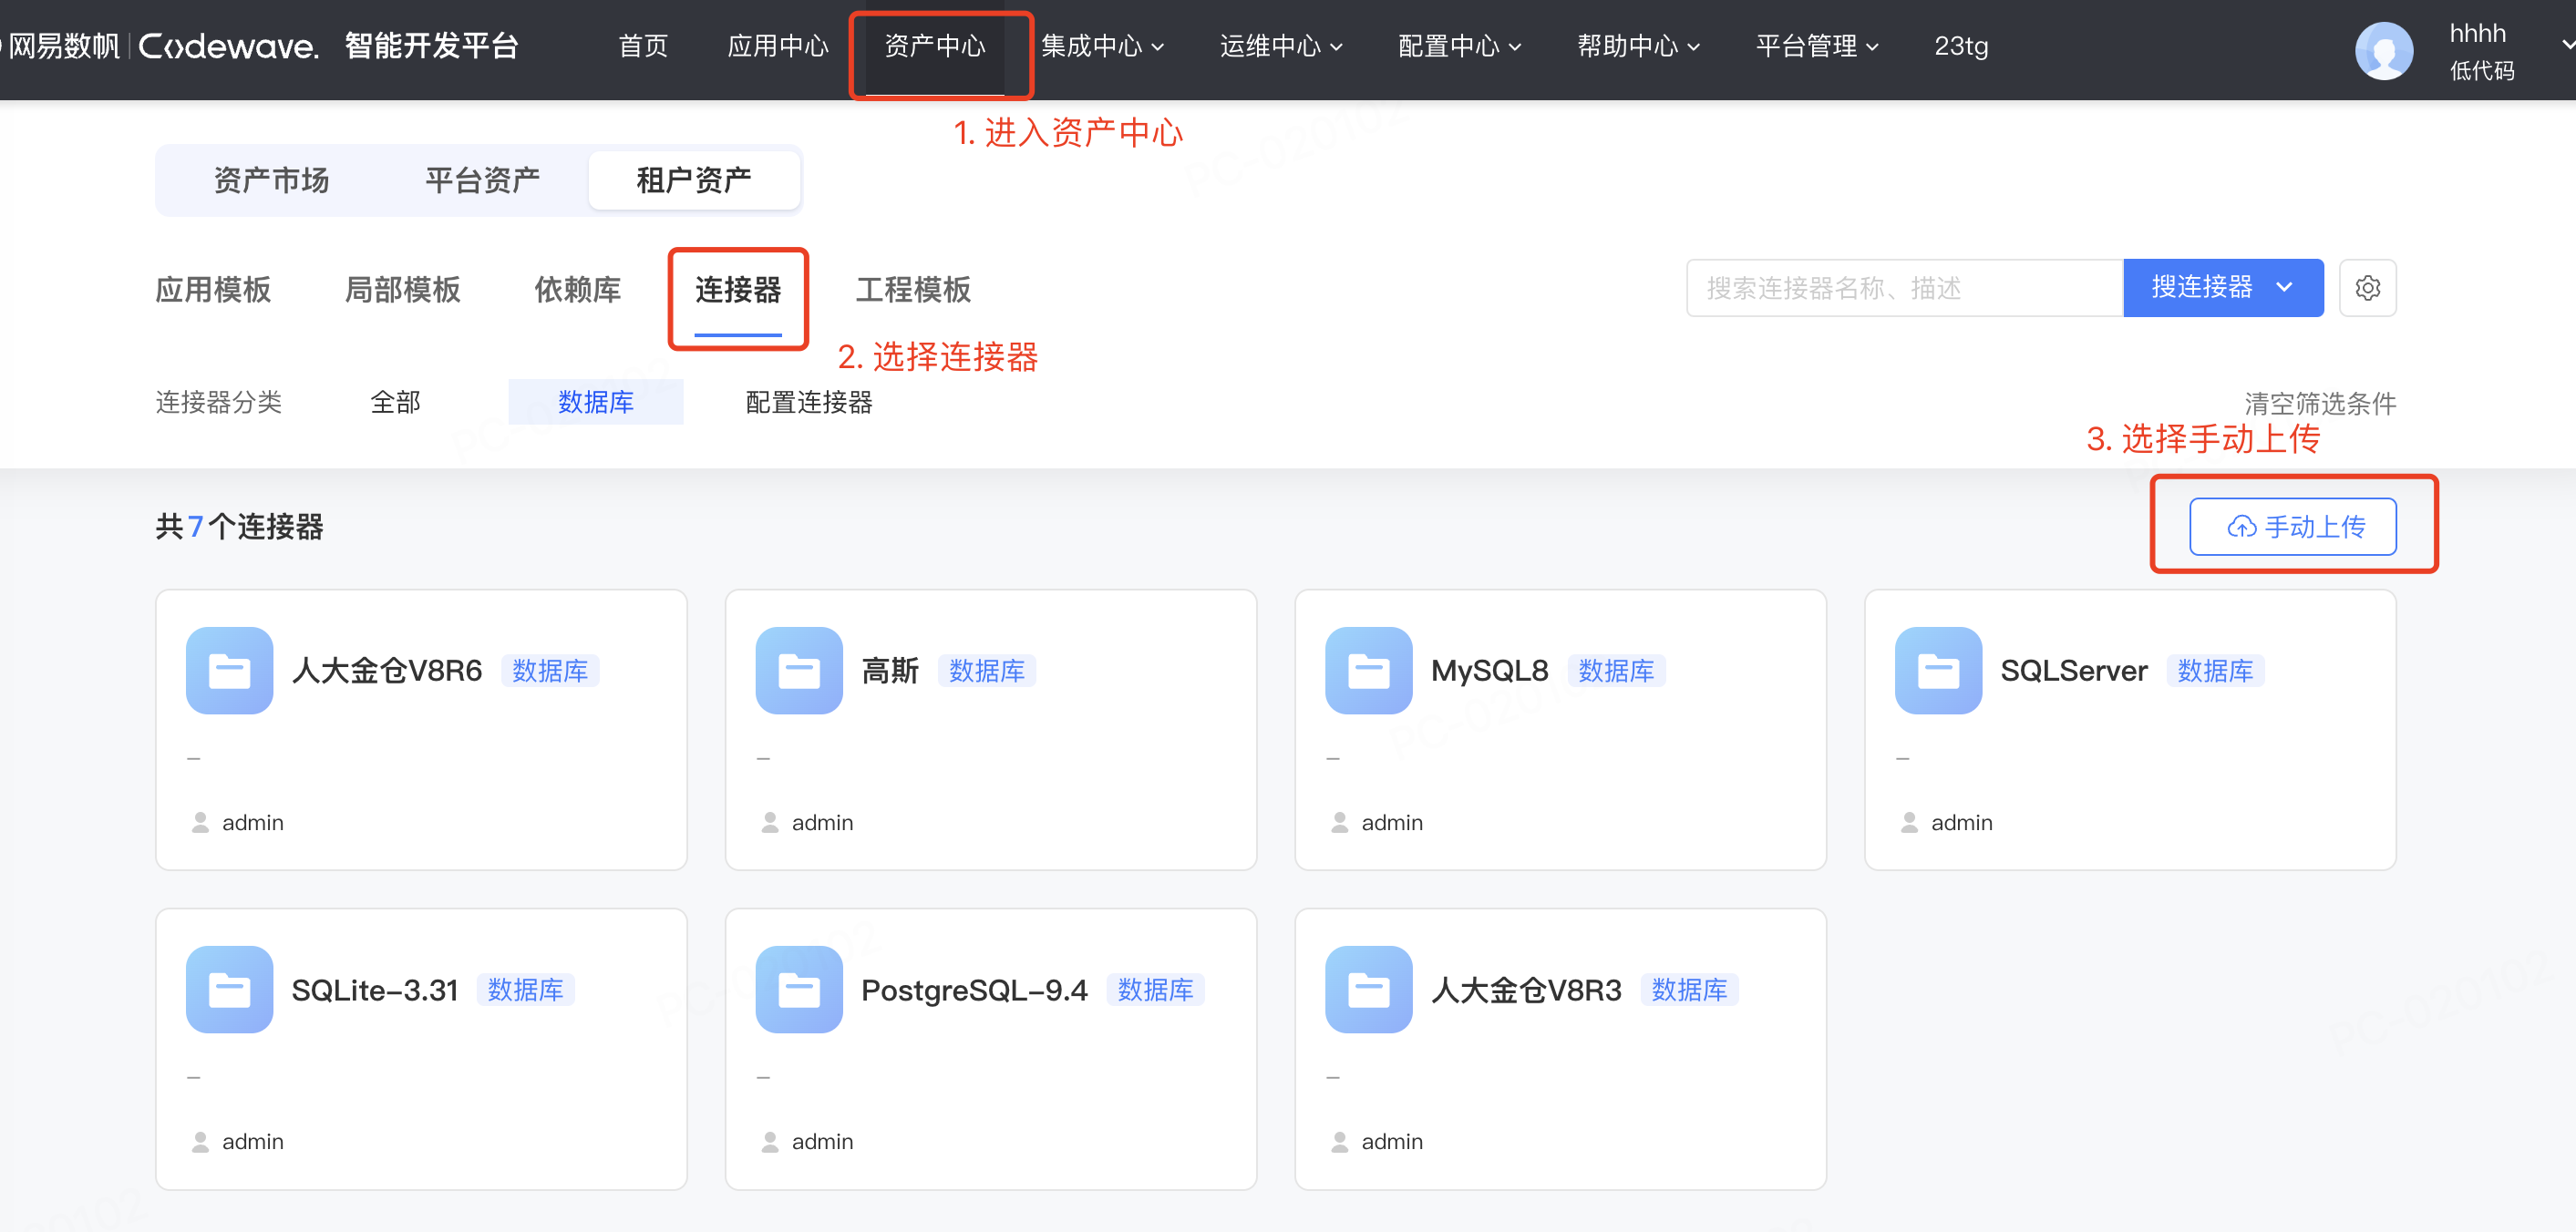
Task: Open the 应用模板 tab
Action: [213, 290]
